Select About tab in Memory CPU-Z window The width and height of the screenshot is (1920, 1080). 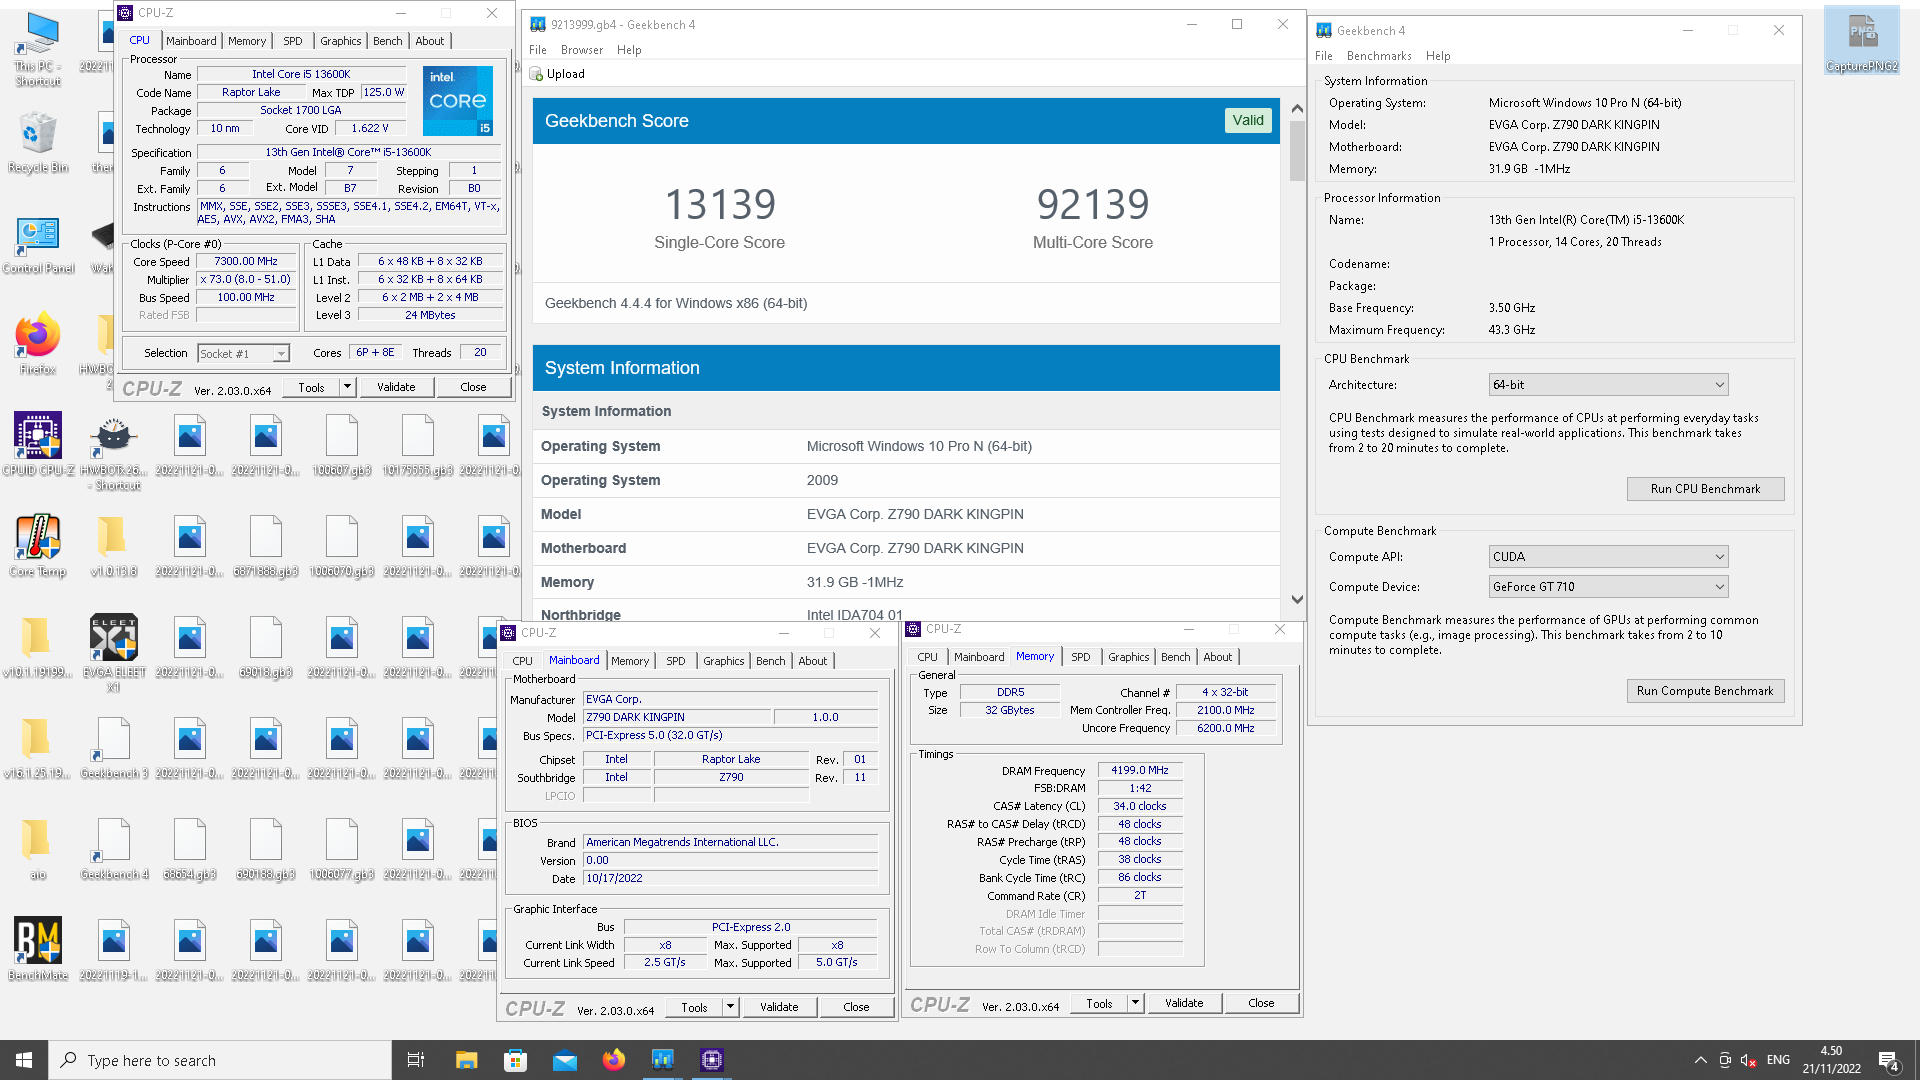1217,657
